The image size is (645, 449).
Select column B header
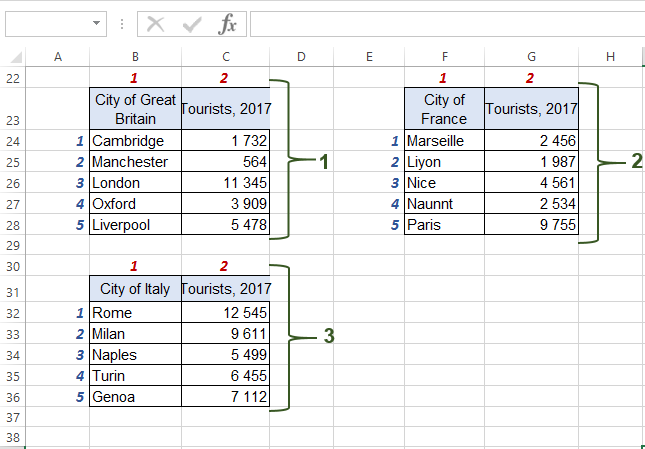pyautogui.click(x=135, y=57)
